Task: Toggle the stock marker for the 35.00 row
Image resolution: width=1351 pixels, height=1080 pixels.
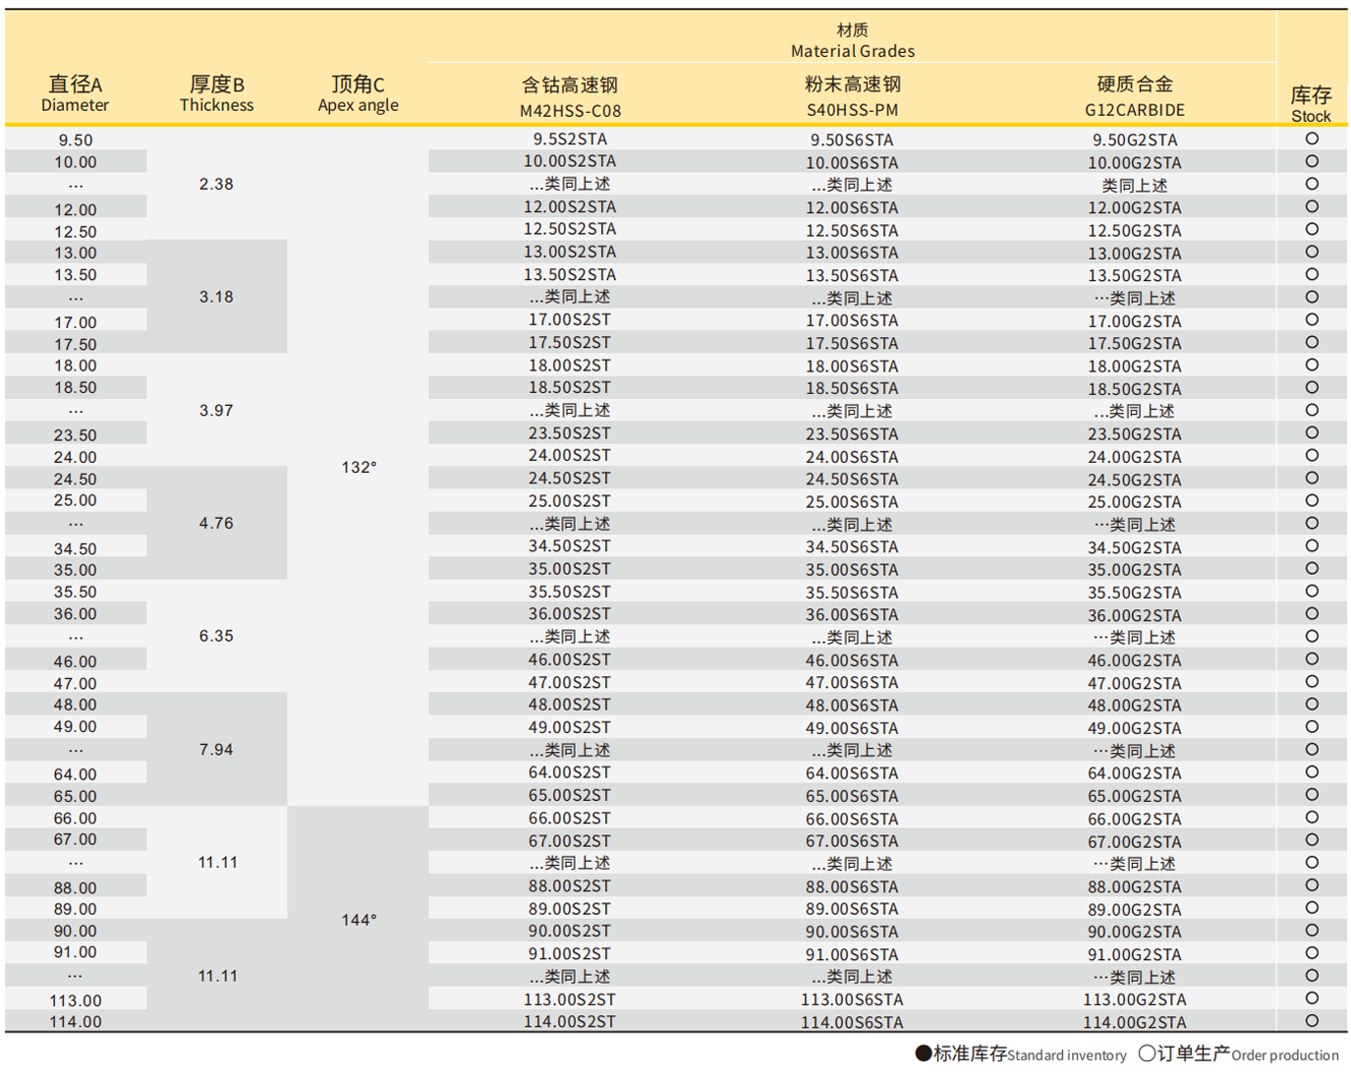Action: coord(1311,569)
